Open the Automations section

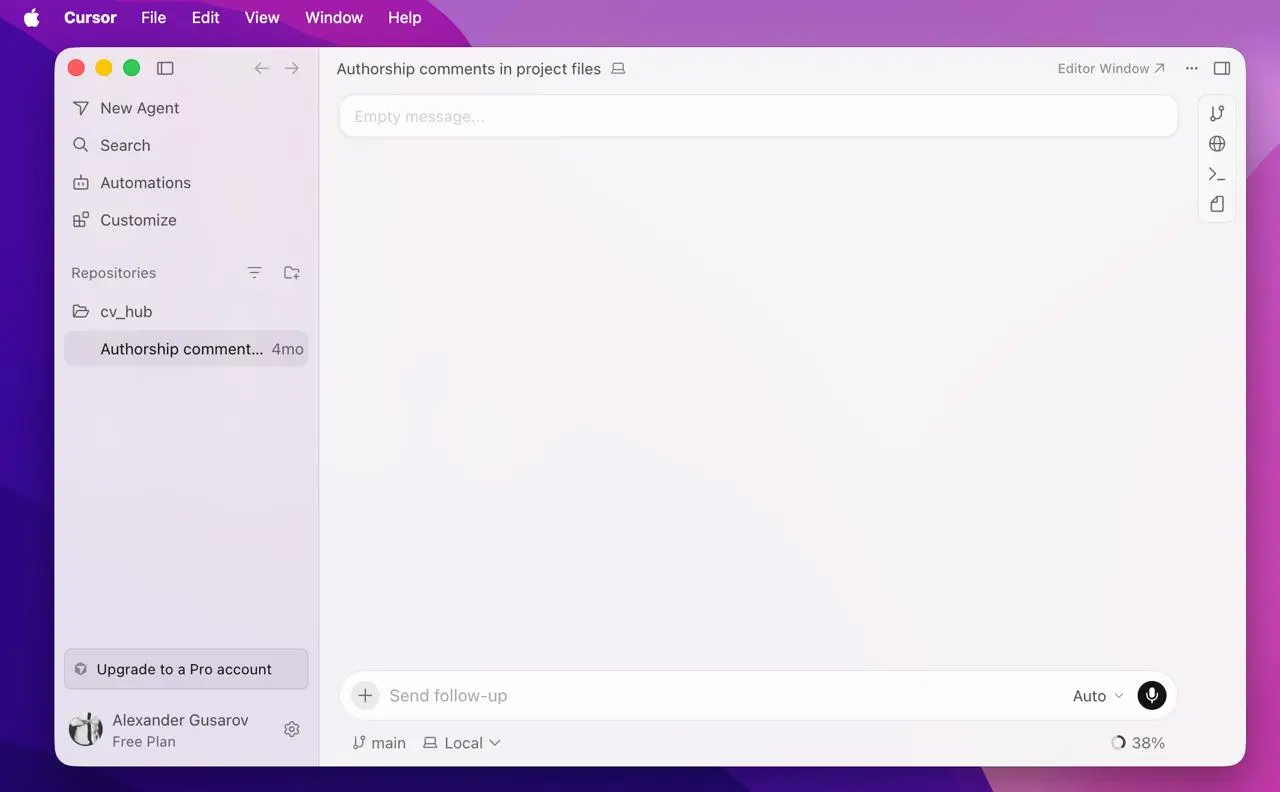pos(186,183)
